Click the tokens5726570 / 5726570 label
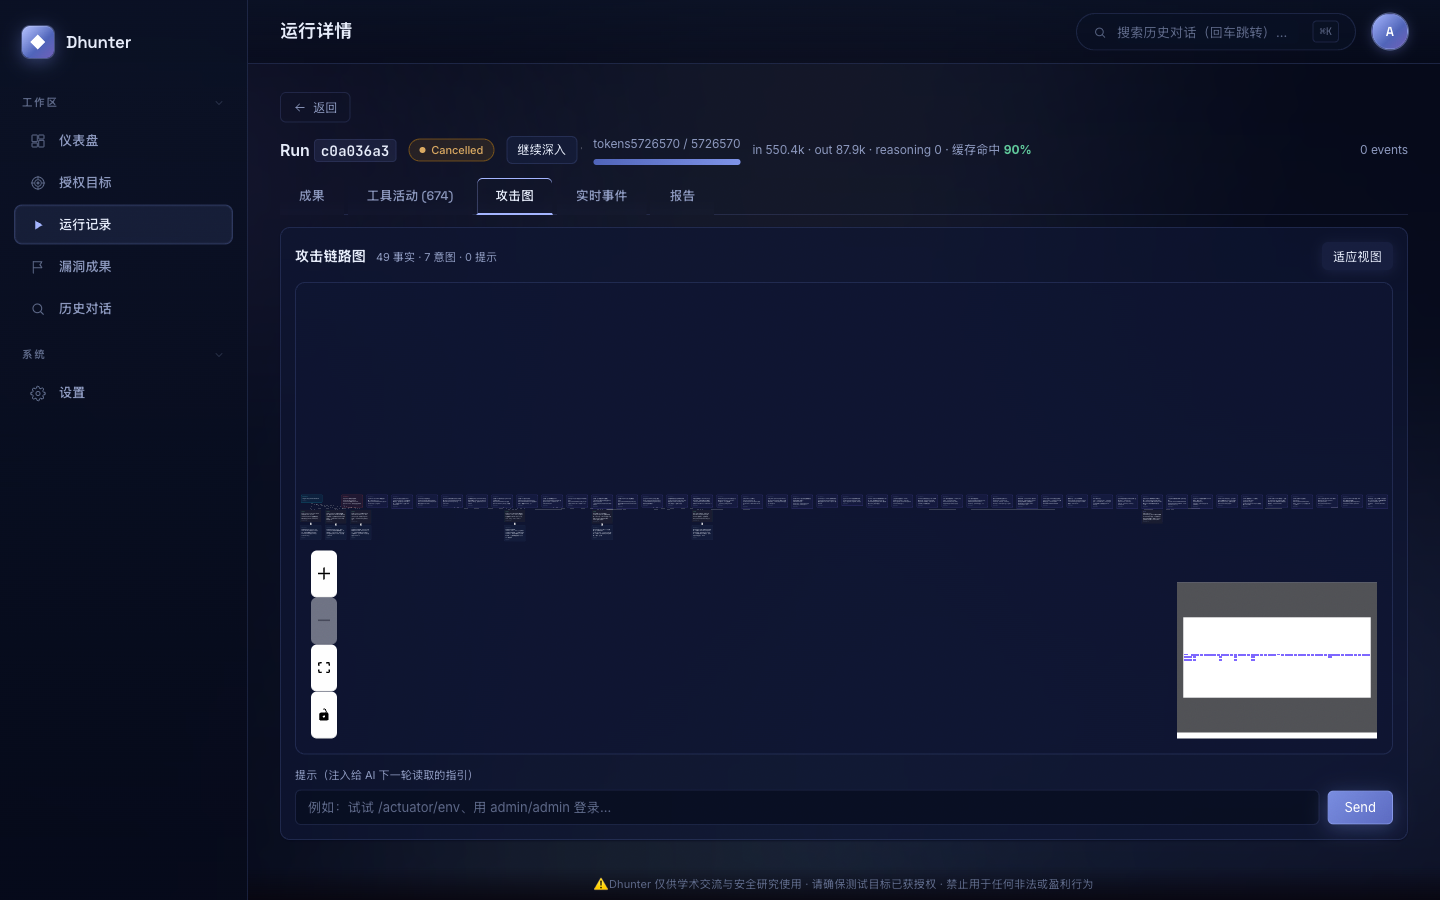Screen dimensions: 1440x900 [667, 144]
